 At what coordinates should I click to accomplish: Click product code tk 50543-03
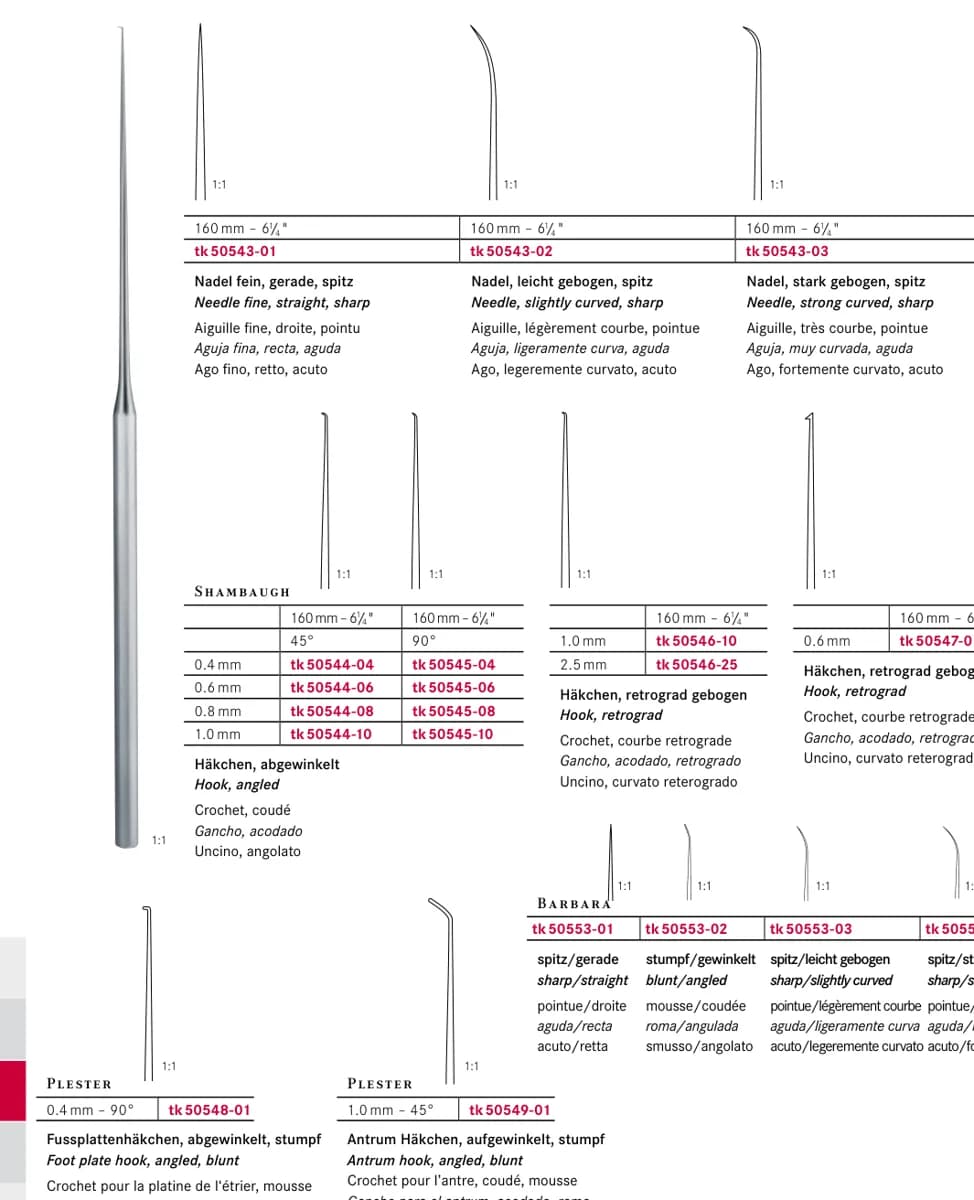click(x=787, y=251)
